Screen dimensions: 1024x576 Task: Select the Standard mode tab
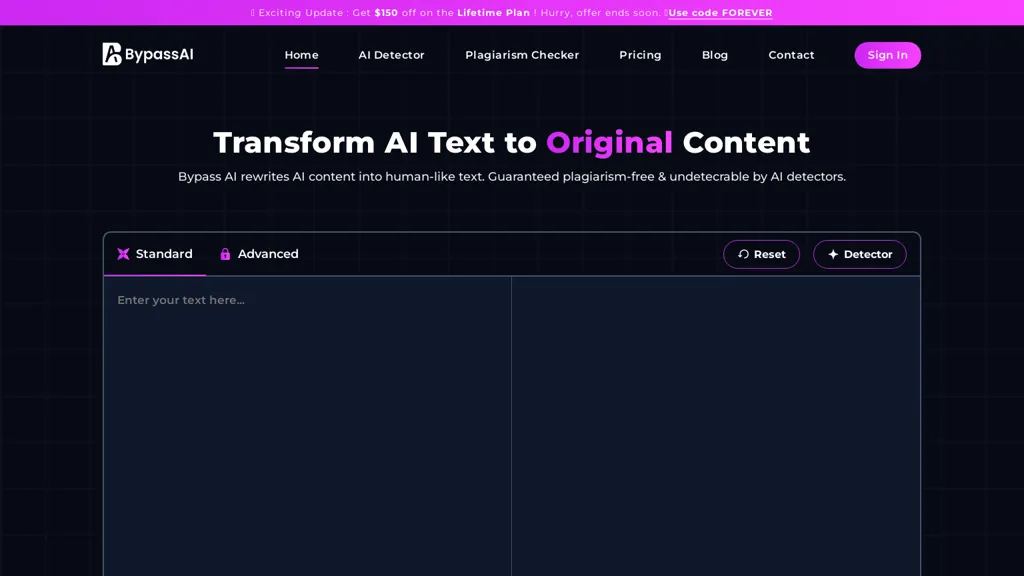155,254
